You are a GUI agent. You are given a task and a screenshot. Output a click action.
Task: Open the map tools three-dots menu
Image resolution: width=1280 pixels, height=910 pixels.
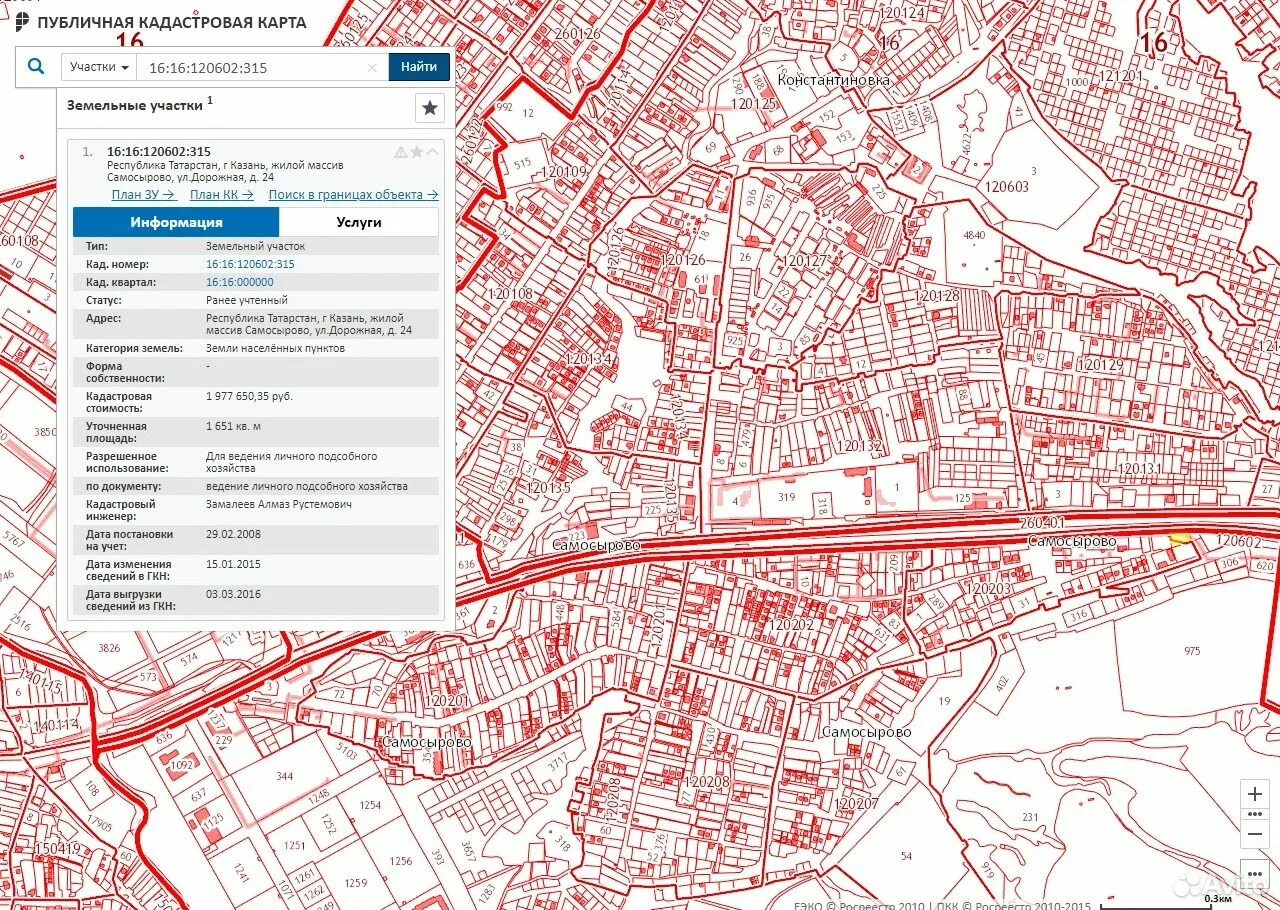1255,872
